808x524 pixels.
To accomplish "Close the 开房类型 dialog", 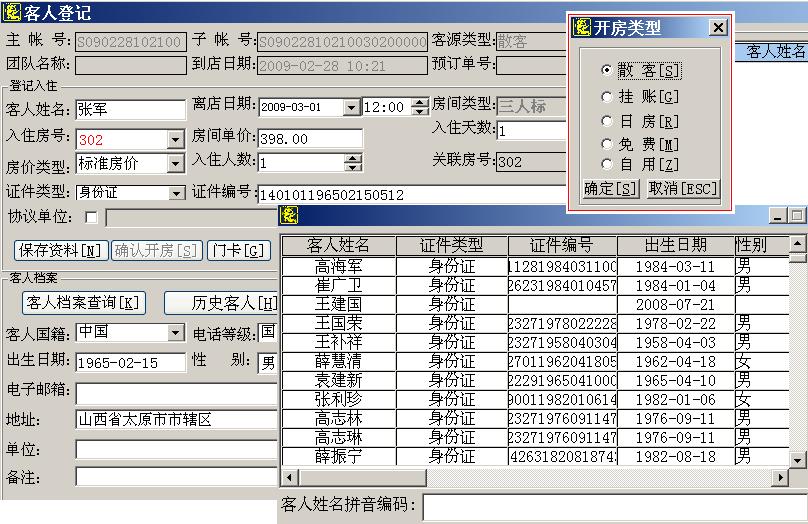I will point(717,28).
